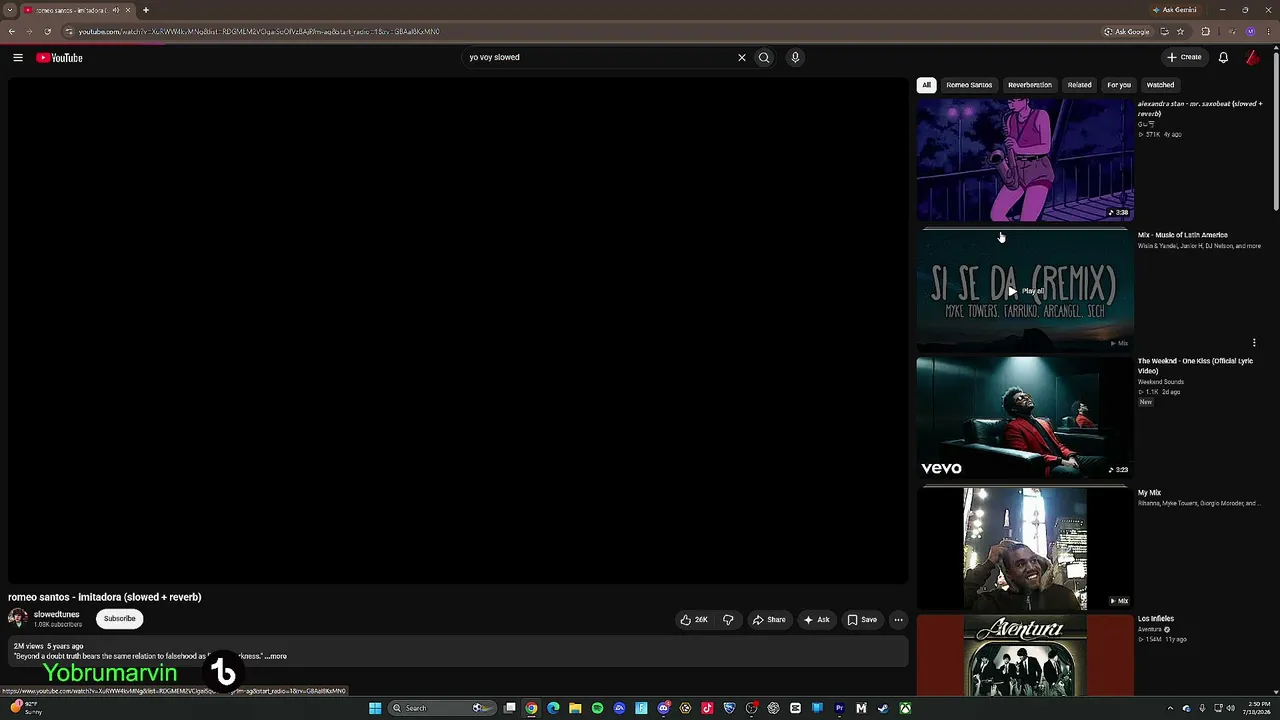Select the Reverberation filter chip
Screen dimensions: 1280x720
tap(1029, 85)
